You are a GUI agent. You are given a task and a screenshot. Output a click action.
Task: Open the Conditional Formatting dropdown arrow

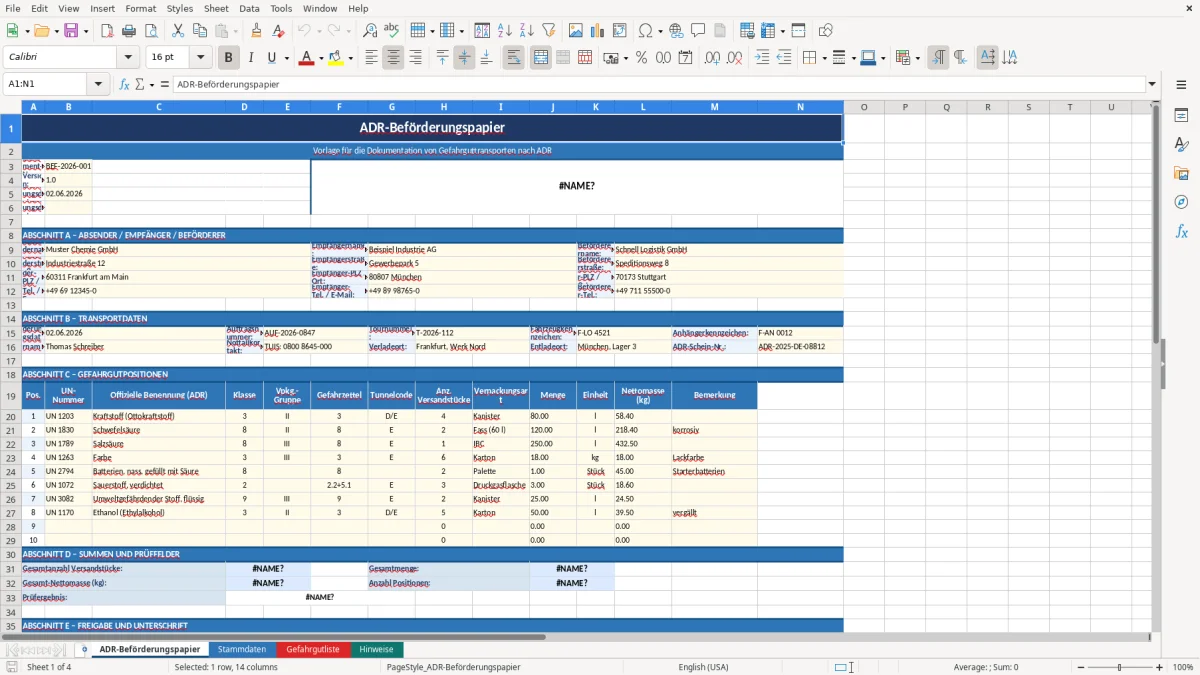coord(917,58)
